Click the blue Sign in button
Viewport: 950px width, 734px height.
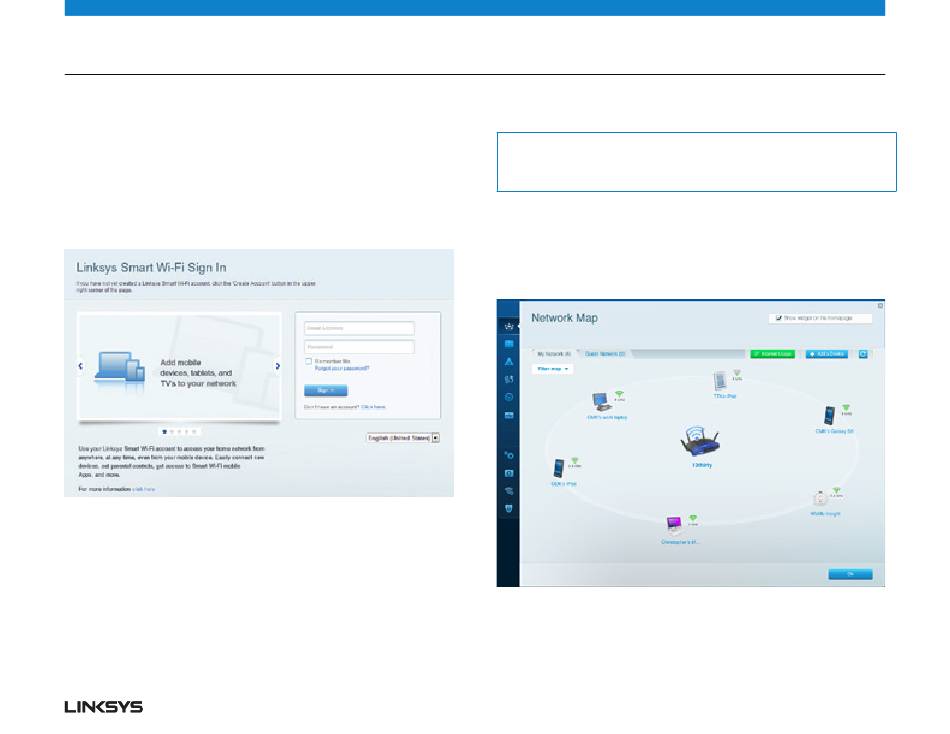[325, 390]
